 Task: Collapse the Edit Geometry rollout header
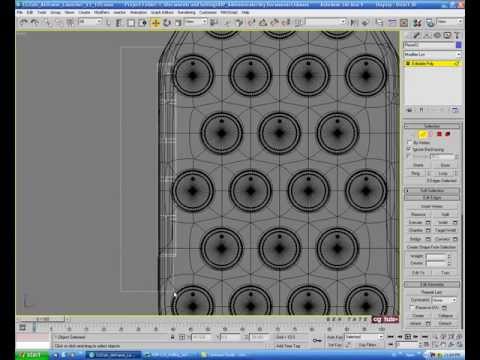click(432, 284)
